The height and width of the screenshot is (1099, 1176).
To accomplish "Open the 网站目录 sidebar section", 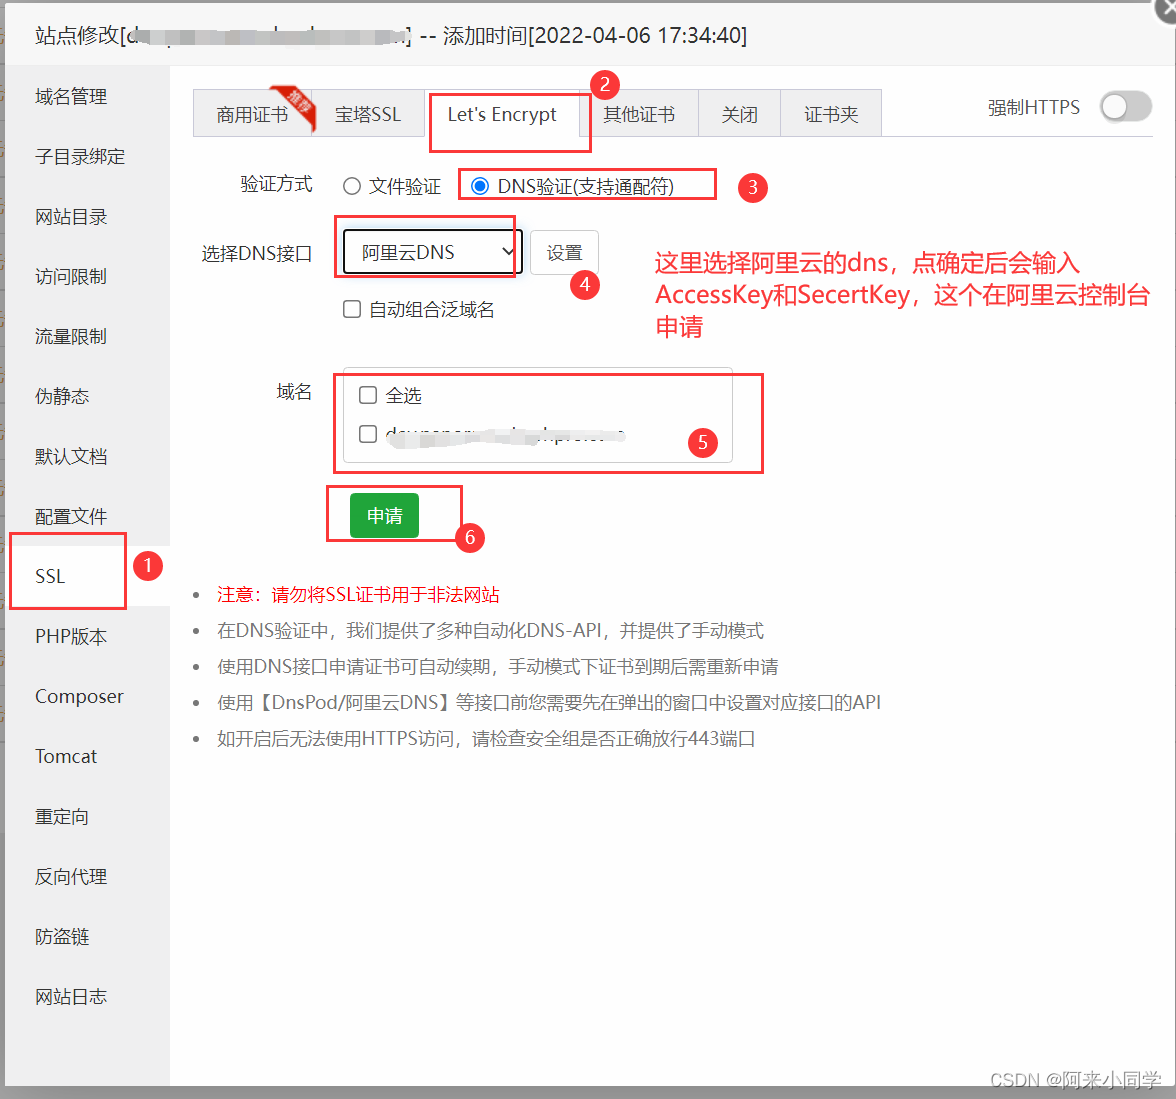I will click(71, 217).
